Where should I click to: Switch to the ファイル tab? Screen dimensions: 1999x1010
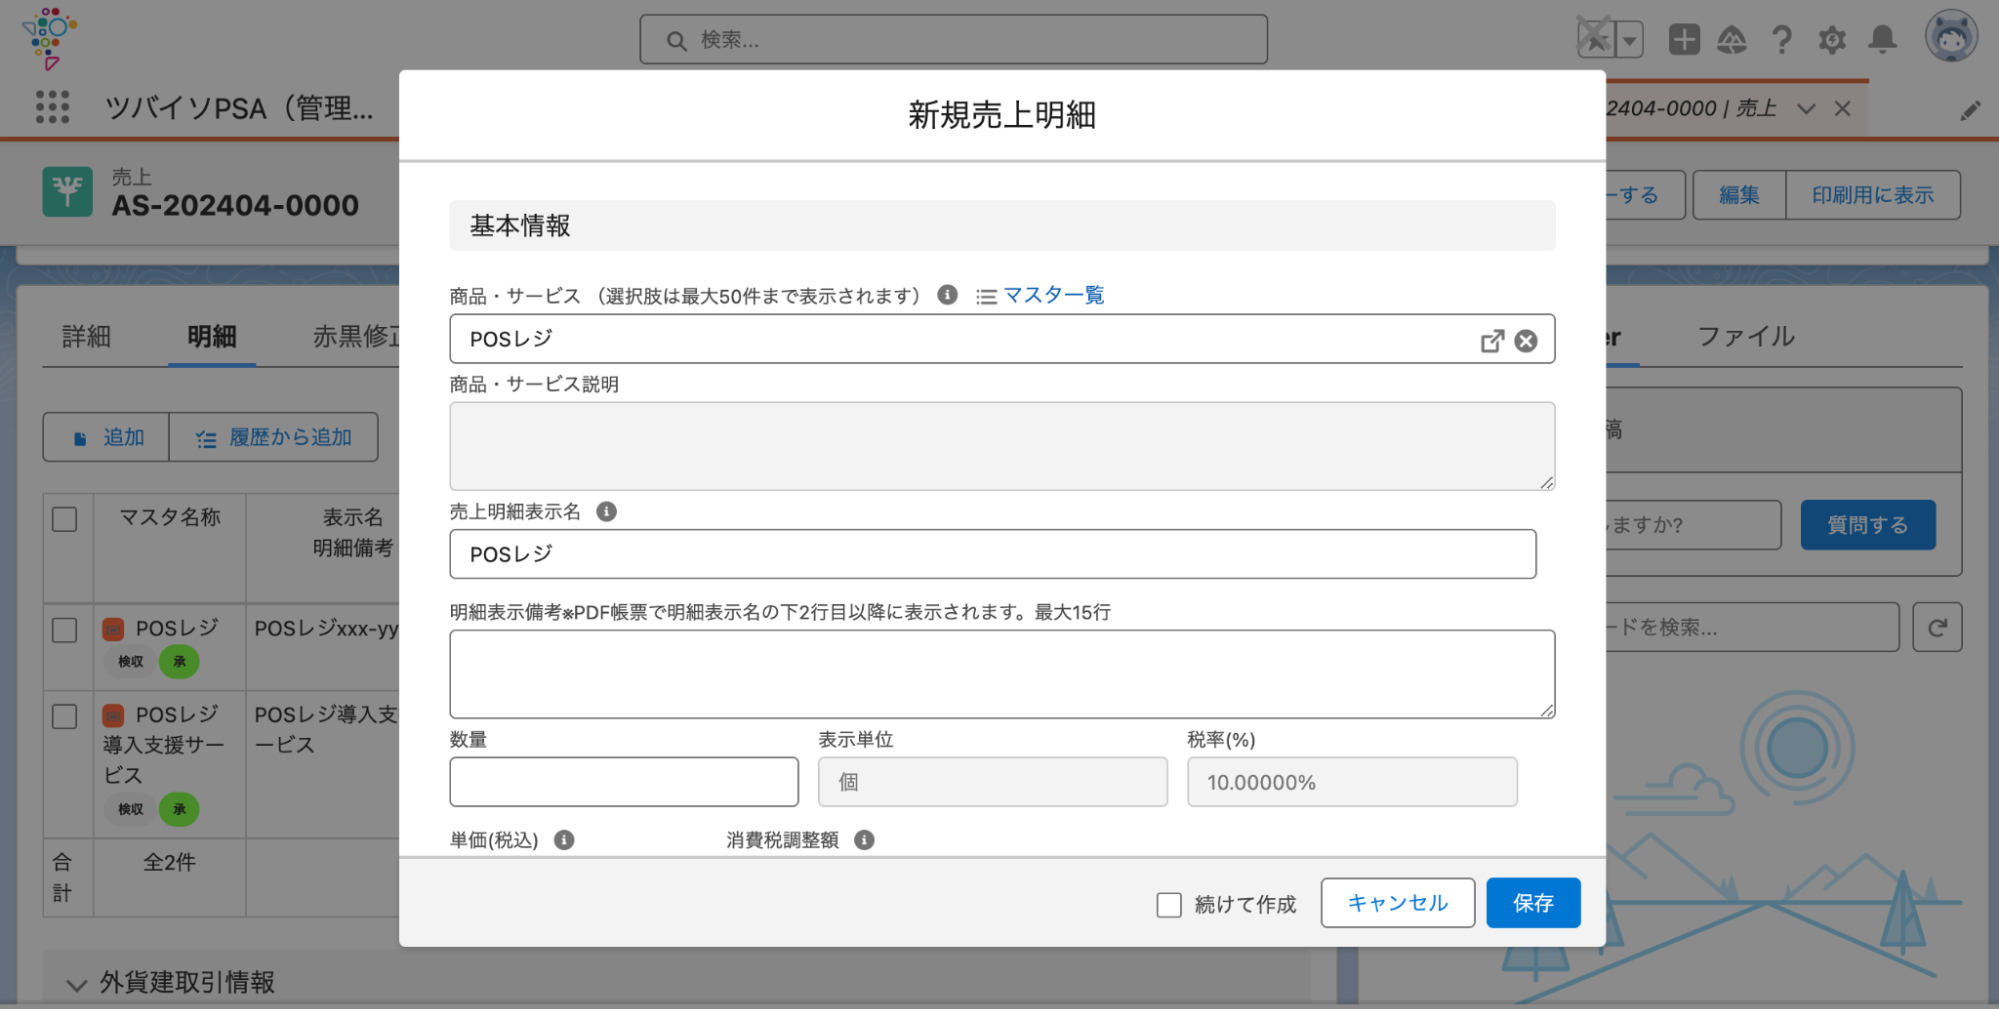click(1746, 336)
